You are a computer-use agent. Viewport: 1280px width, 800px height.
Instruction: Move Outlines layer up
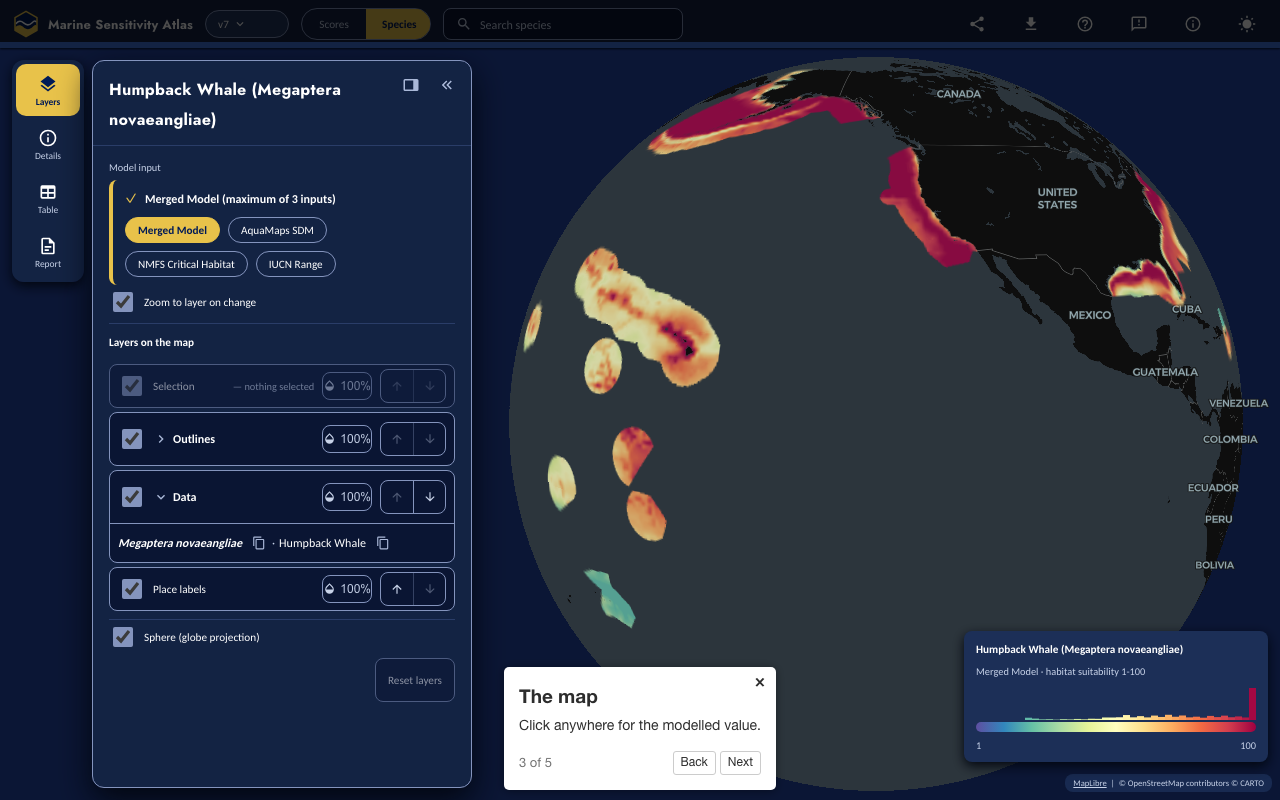click(x=397, y=439)
